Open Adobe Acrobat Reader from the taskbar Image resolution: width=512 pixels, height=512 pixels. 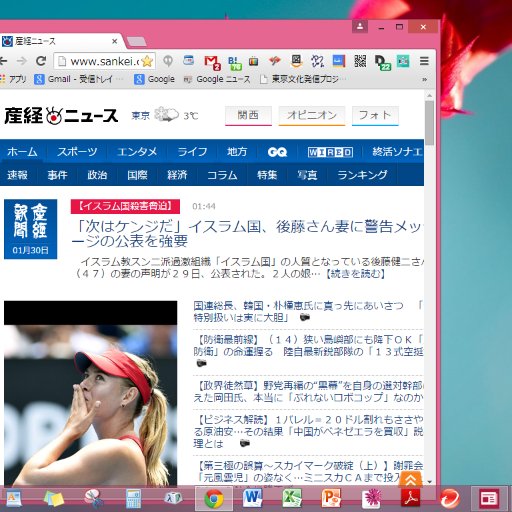[x=410, y=499]
